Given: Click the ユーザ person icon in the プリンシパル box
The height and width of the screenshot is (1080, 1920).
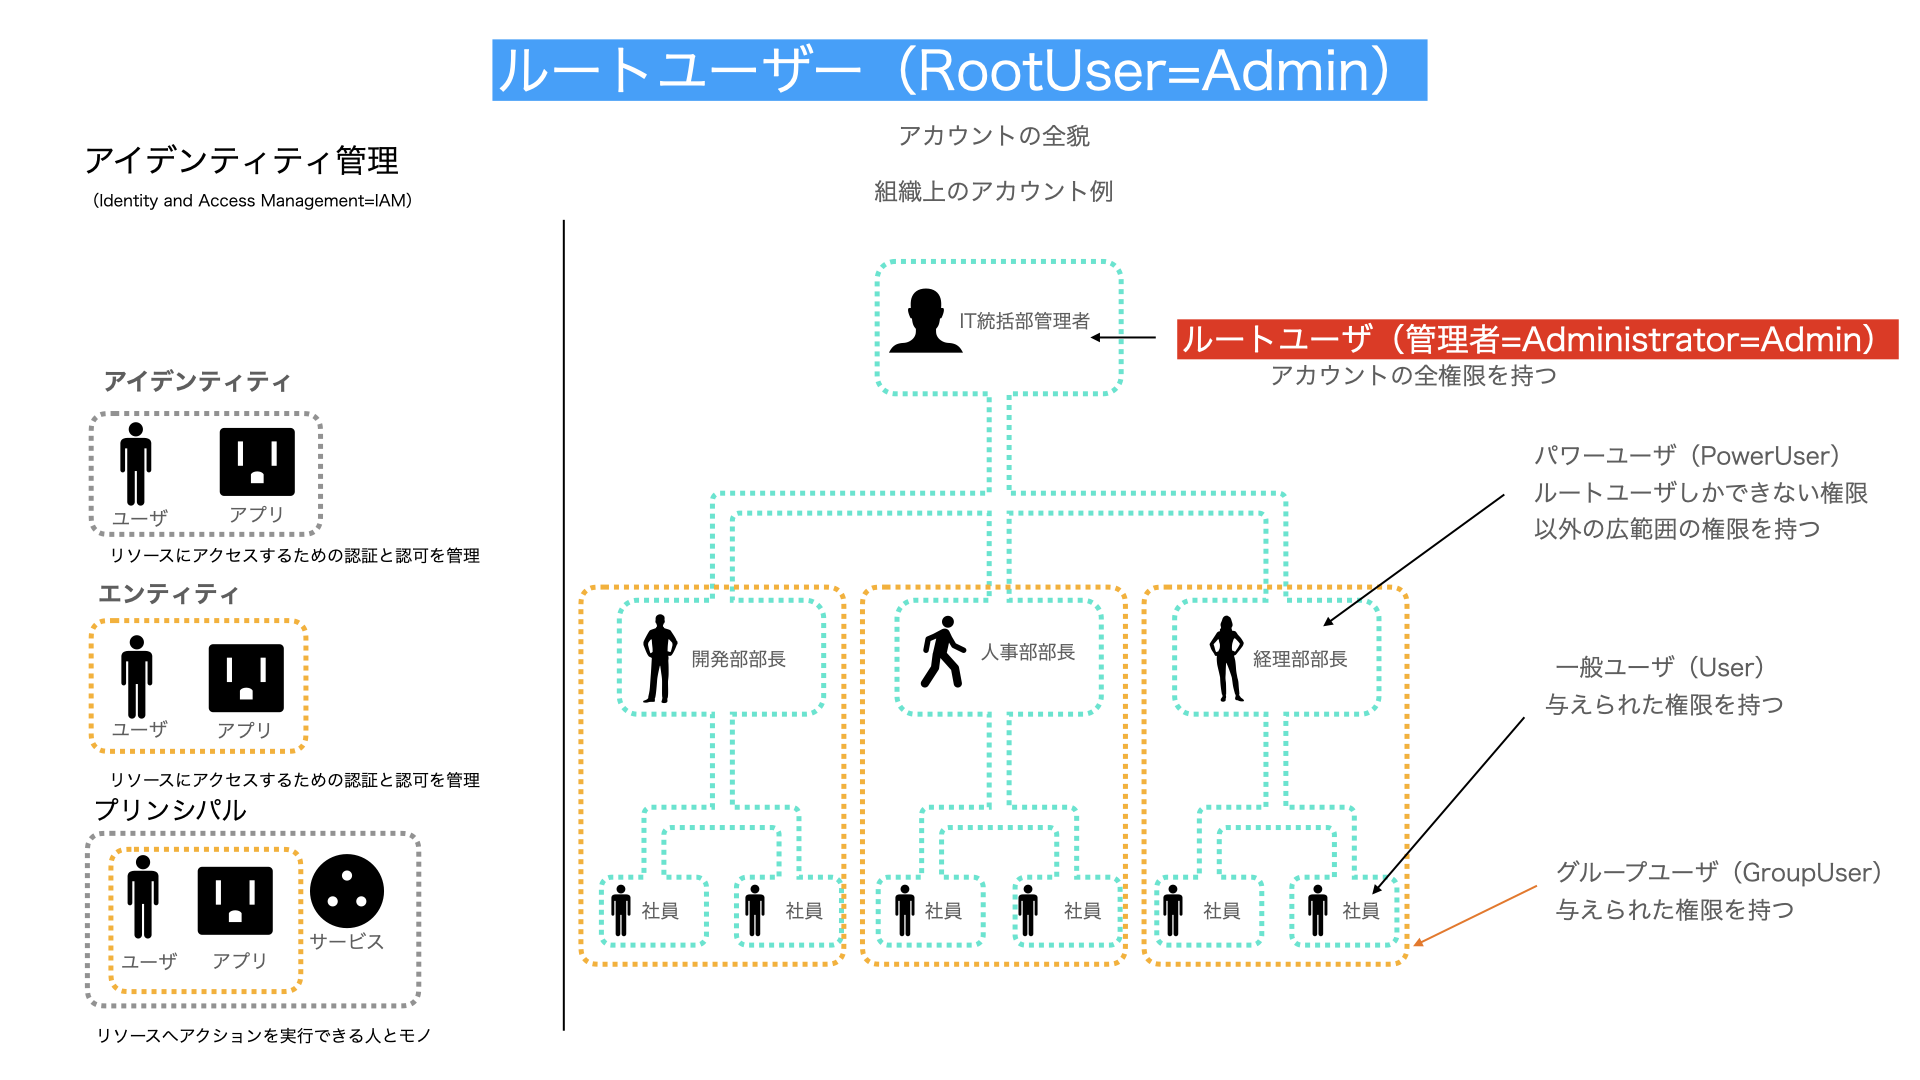Looking at the screenshot, I should [x=143, y=896].
